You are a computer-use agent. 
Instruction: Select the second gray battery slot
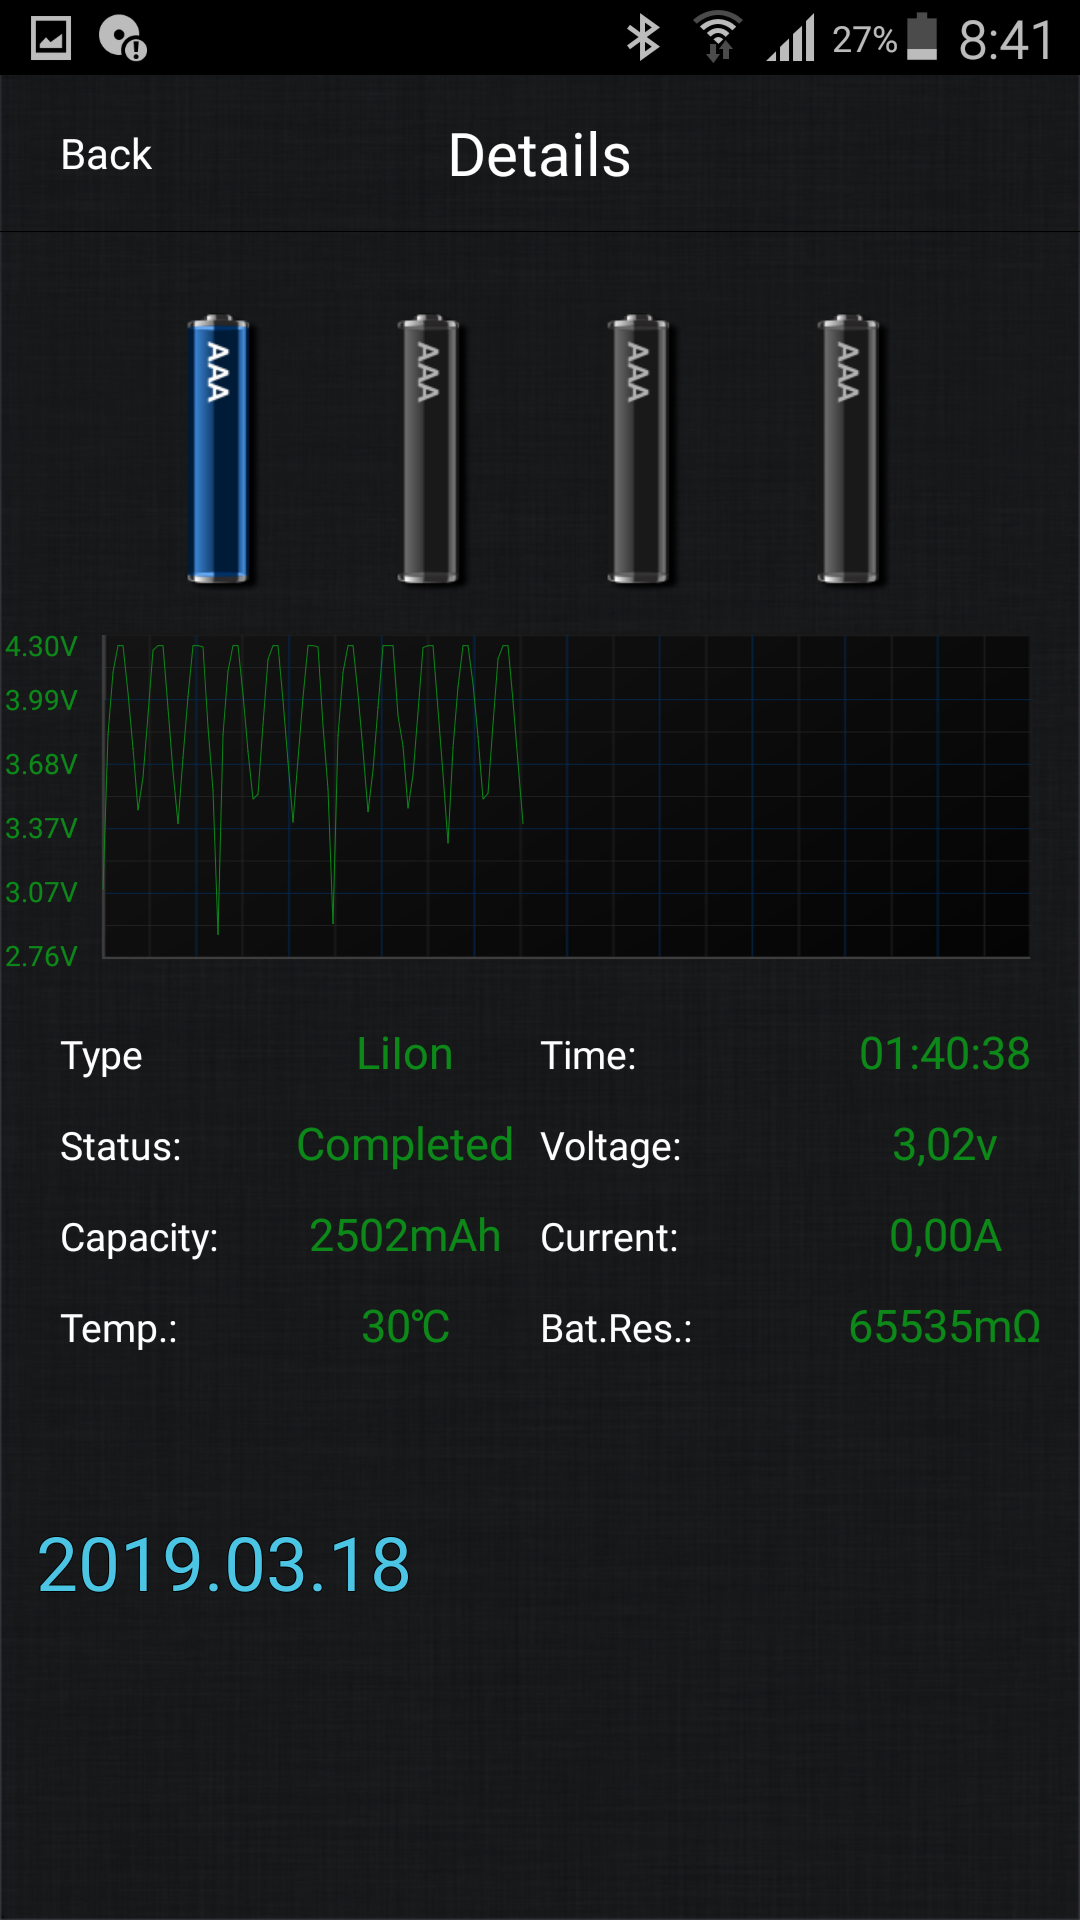[x=428, y=449]
